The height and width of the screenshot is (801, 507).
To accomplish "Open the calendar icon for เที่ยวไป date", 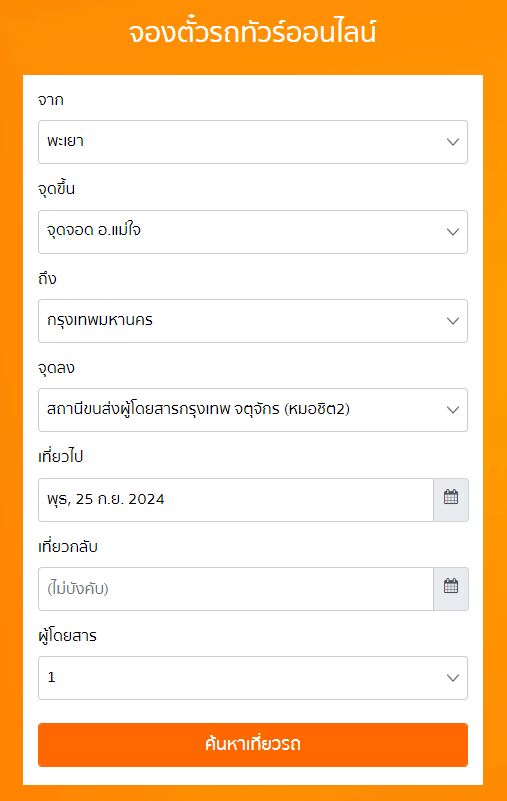I will coord(451,500).
